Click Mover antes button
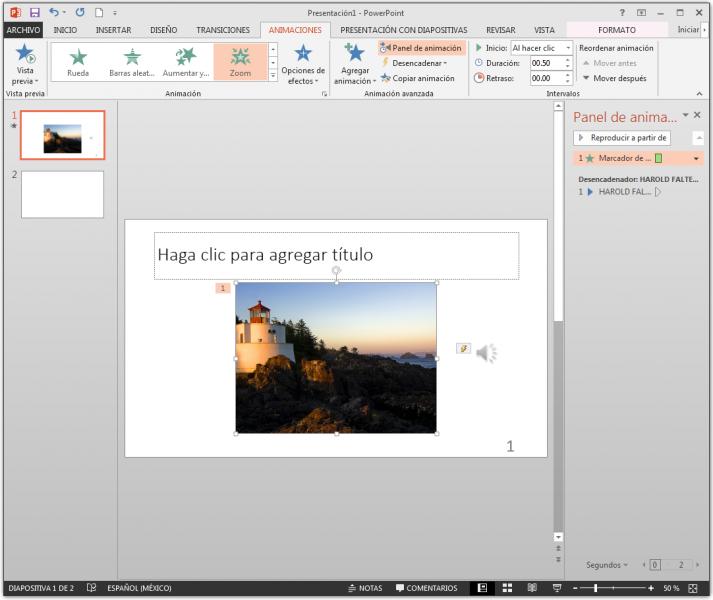The width and height of the screenshot is (713, 600). point(609,63)
